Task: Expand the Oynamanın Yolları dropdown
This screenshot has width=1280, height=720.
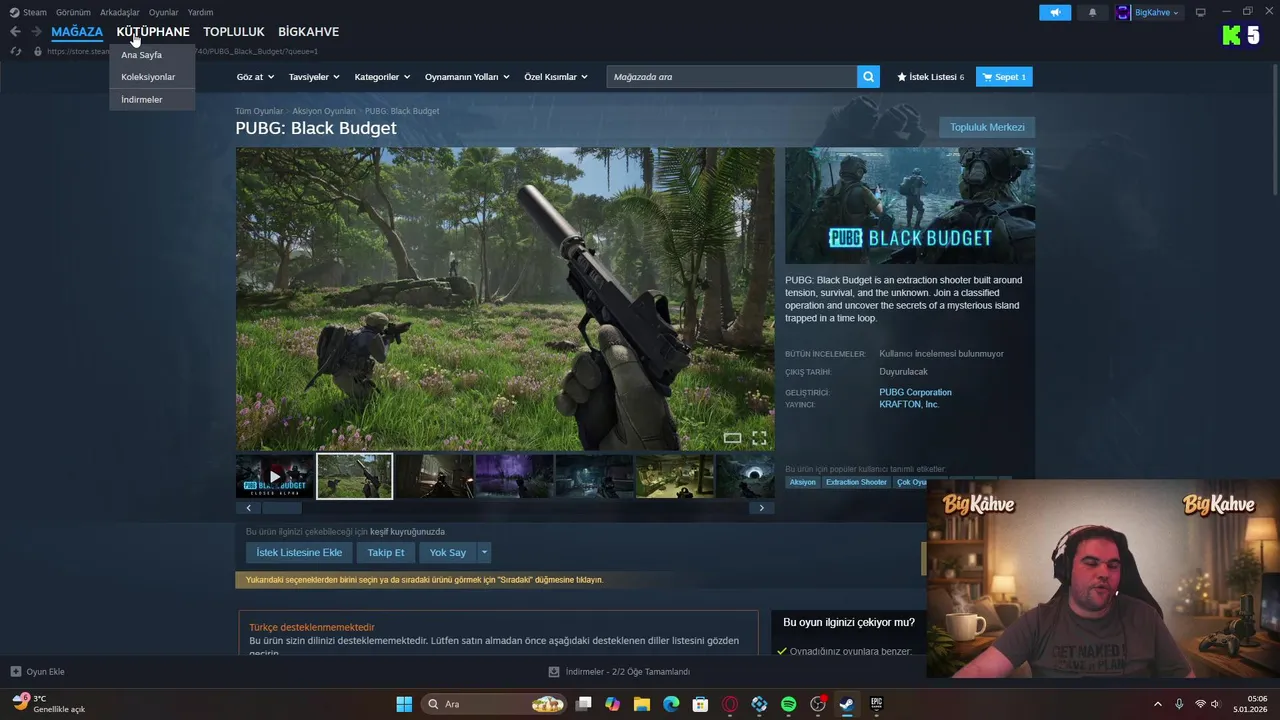Action: [x=467, y=77]
